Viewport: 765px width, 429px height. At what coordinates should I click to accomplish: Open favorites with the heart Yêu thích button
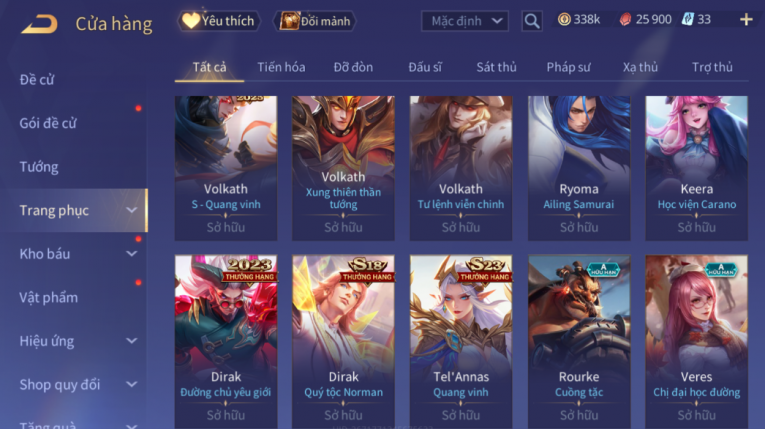[x=218, y=21]
